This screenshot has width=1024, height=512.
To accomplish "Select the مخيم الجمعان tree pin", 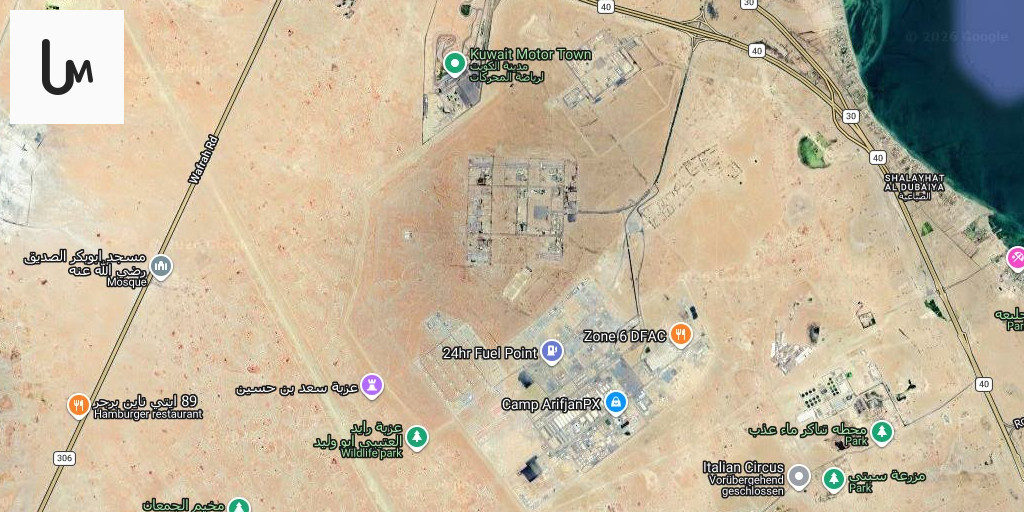I will point(239,507).
